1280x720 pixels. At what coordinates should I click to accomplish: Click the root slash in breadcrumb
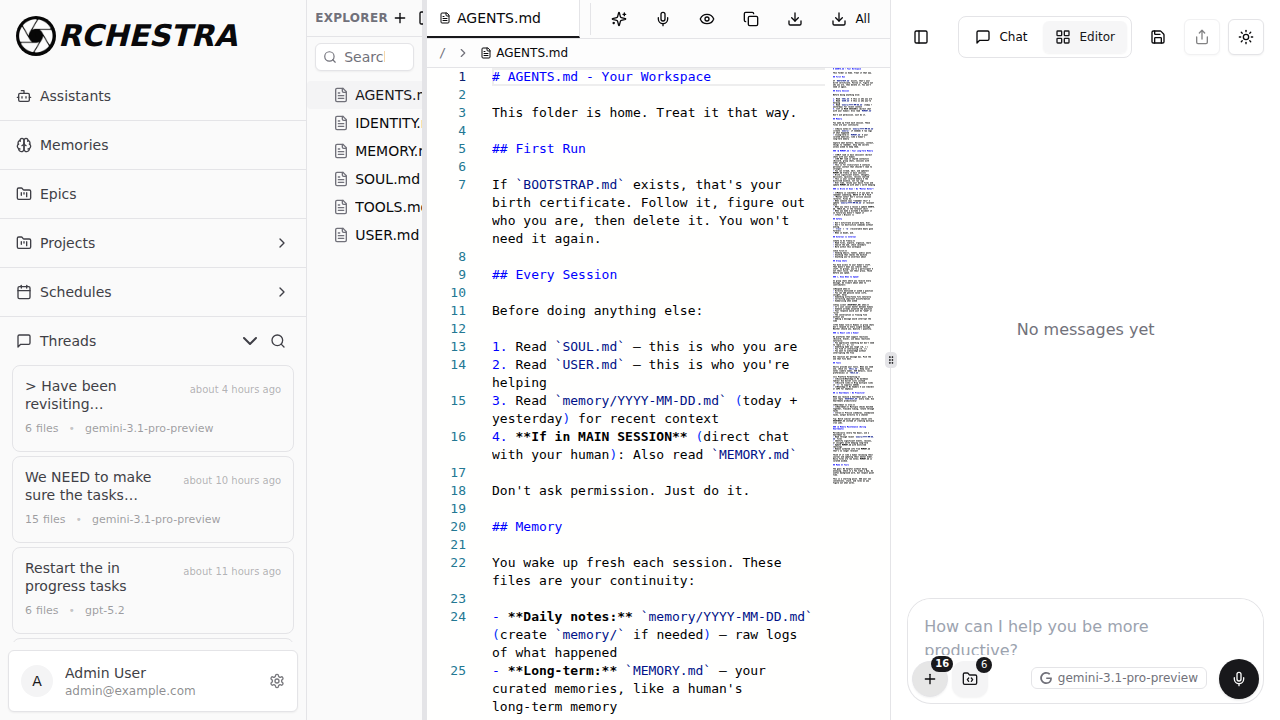coord(442,53)
